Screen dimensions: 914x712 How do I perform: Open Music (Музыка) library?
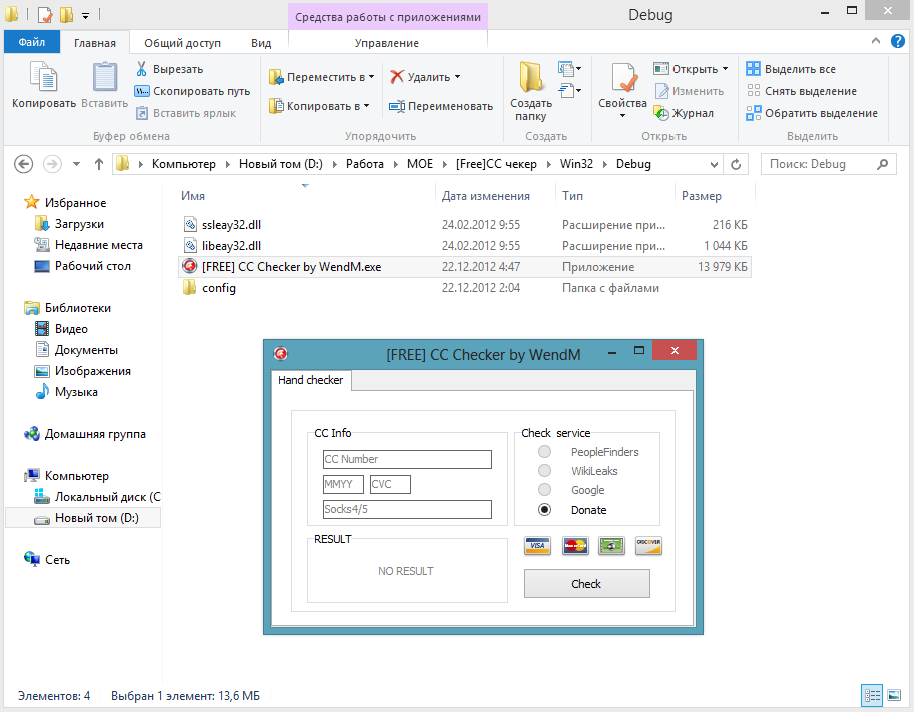pyautogui.click(x=76, y=392)
